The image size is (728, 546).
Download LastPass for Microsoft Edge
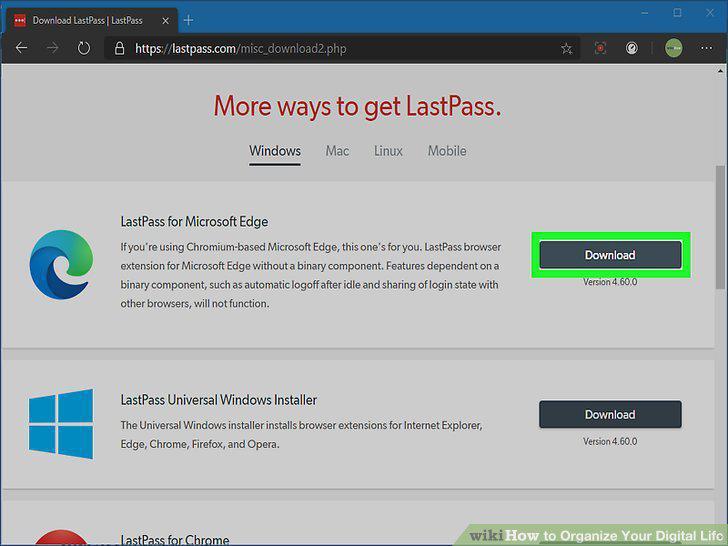610,255
